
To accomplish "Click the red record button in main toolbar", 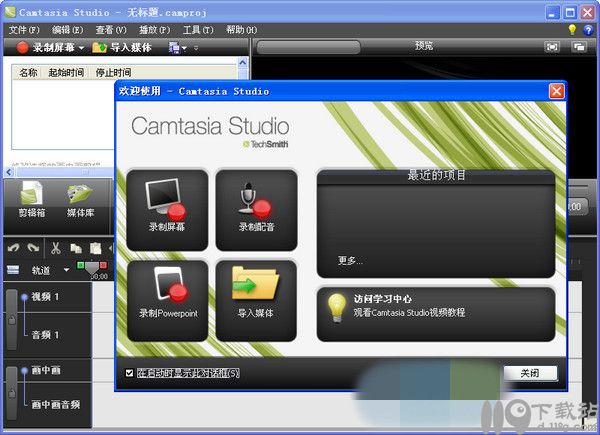I will click(23, 47).
